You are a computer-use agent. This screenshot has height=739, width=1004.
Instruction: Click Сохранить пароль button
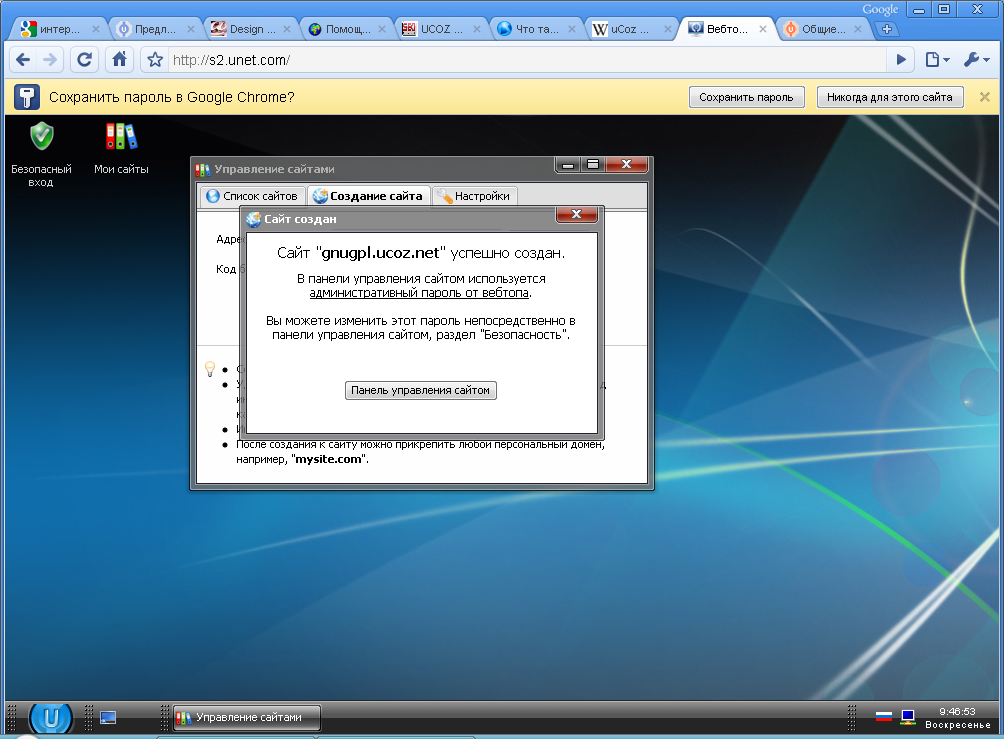point(747,97)
